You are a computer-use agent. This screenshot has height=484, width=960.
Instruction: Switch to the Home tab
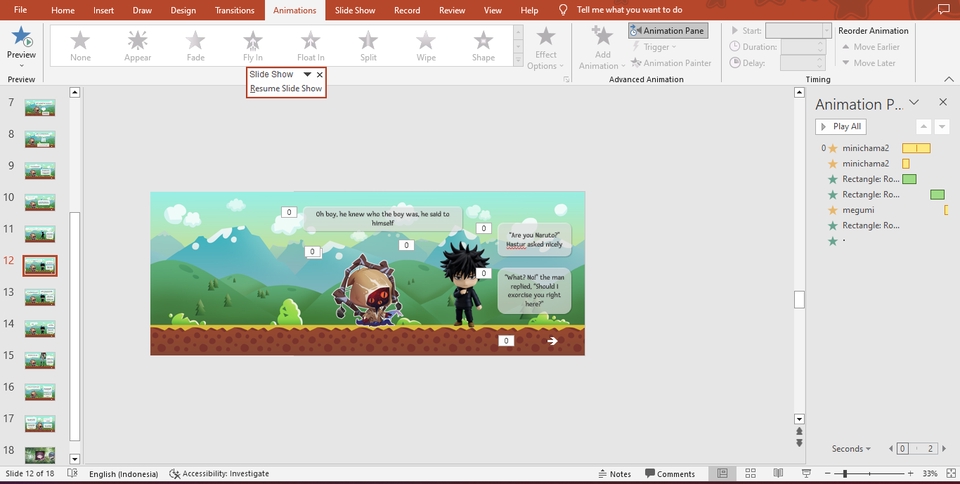(x=62, y=10)
